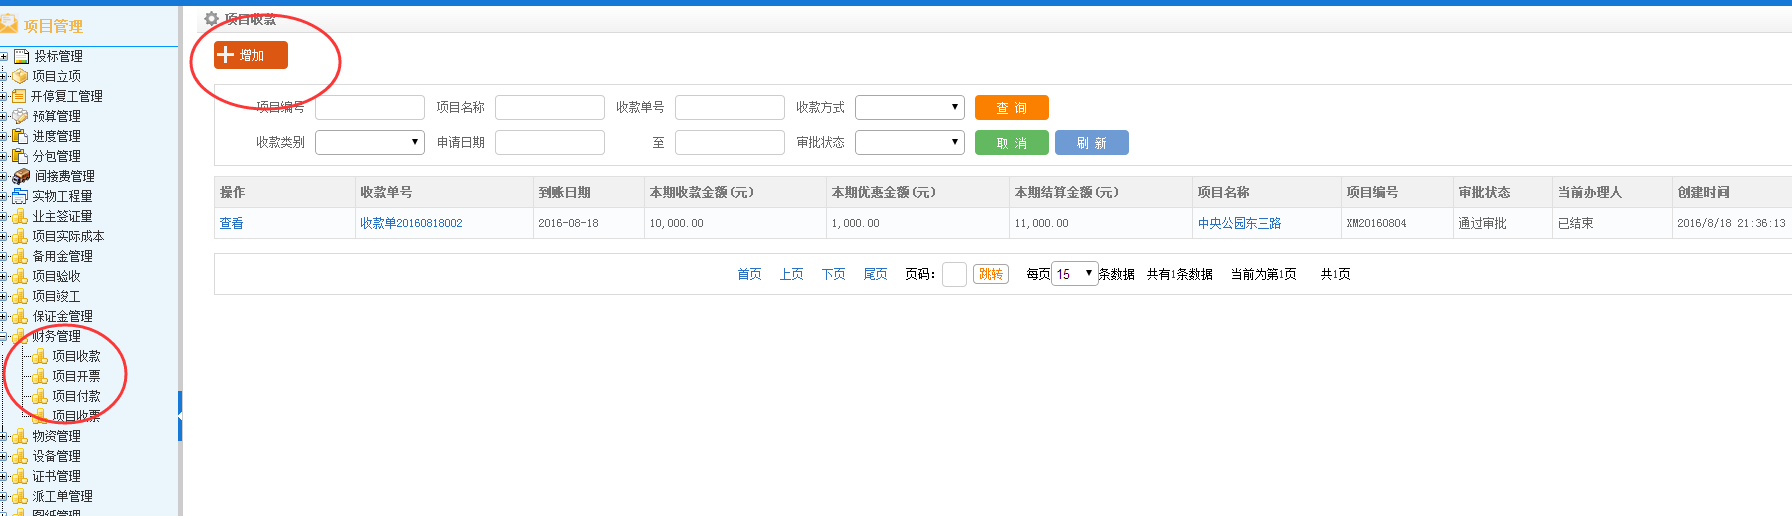
Task: Click the 设备管理 folder icon
Action: 20,456
